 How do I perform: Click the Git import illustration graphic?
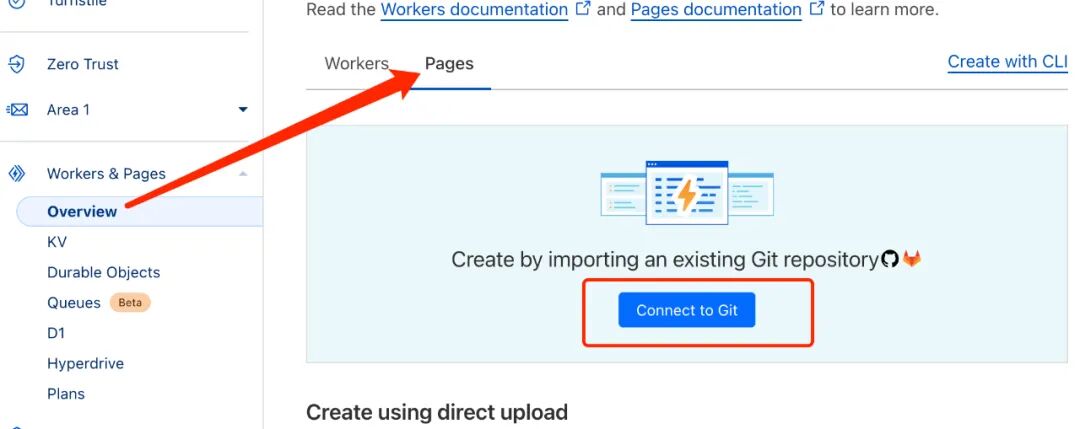pos(687,193)
